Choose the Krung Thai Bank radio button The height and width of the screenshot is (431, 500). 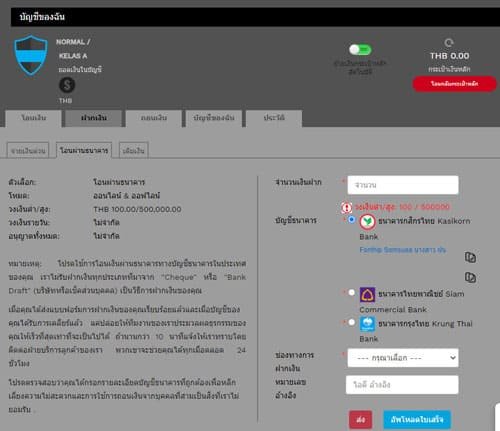[351, 322]
